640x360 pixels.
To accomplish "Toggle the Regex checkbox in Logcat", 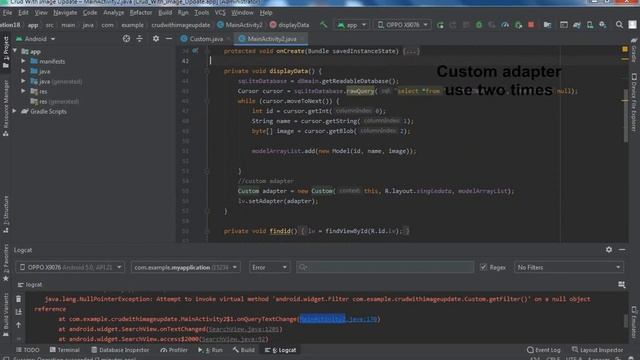I will 483,267.
